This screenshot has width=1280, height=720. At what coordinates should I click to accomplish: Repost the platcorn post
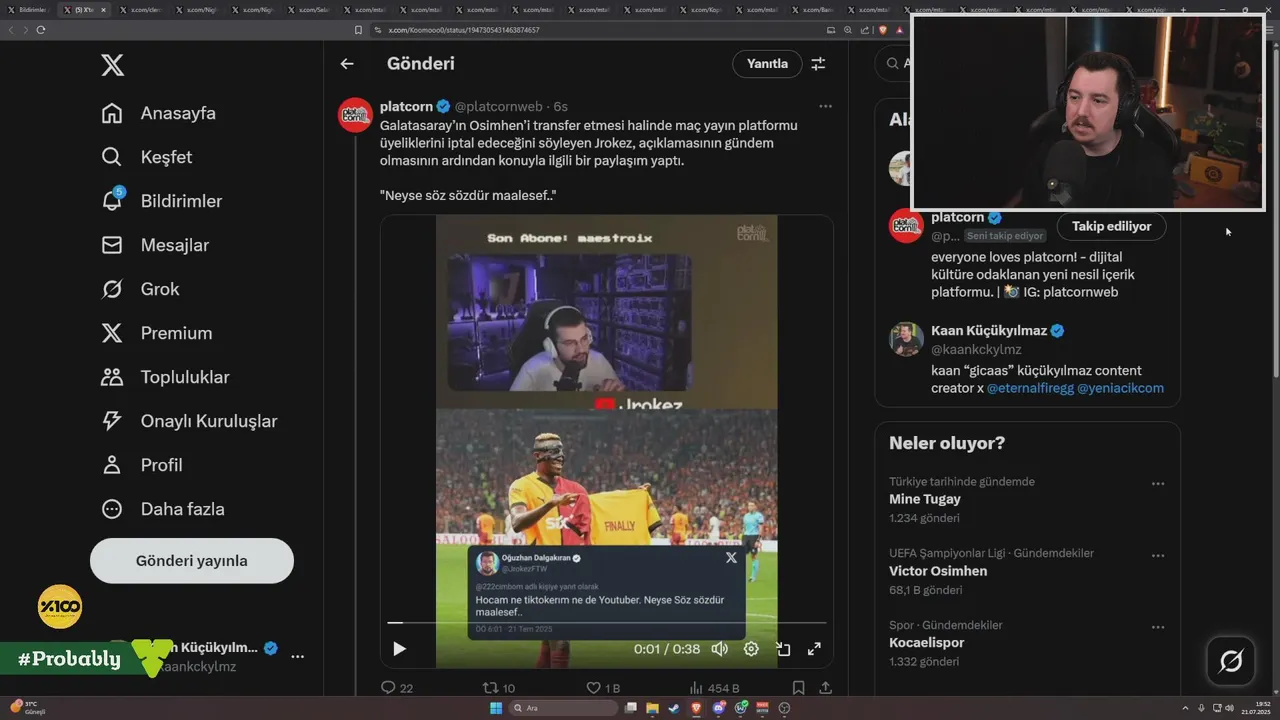(x=499, y=688)
